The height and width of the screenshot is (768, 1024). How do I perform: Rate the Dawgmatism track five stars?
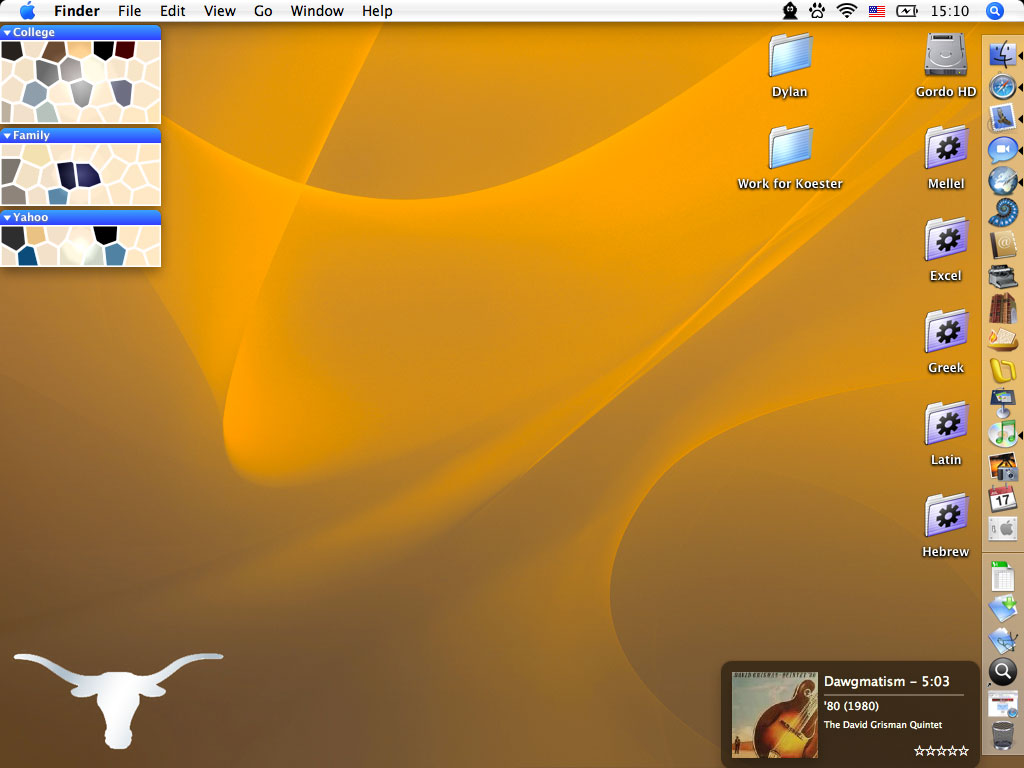point(964,751)
